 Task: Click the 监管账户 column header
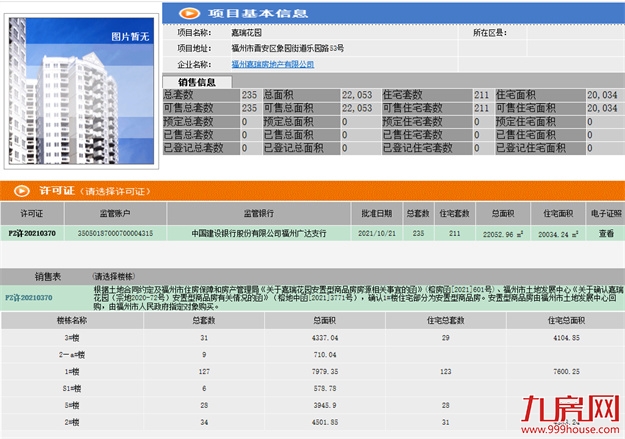click(x=115, y=214)
